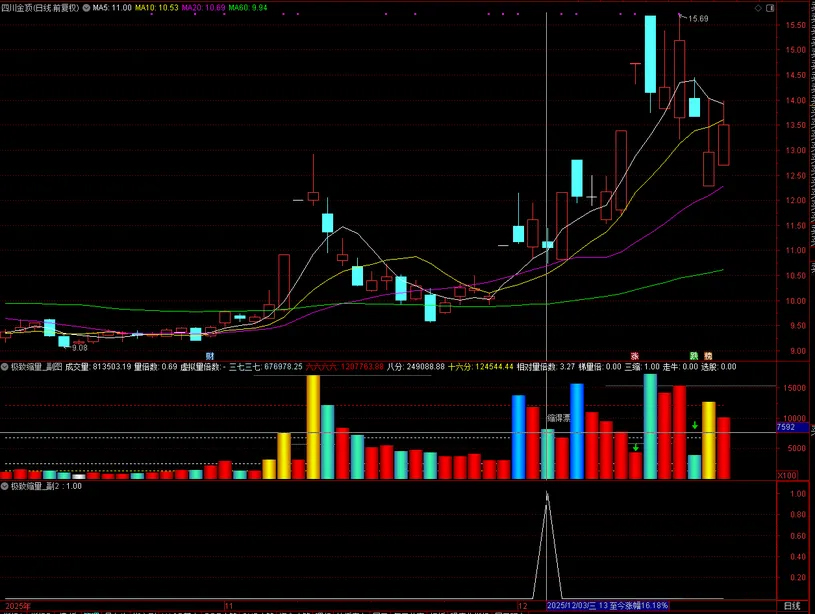
Task: Click the red 涨 marker below the chart
Action: [633, 356]
